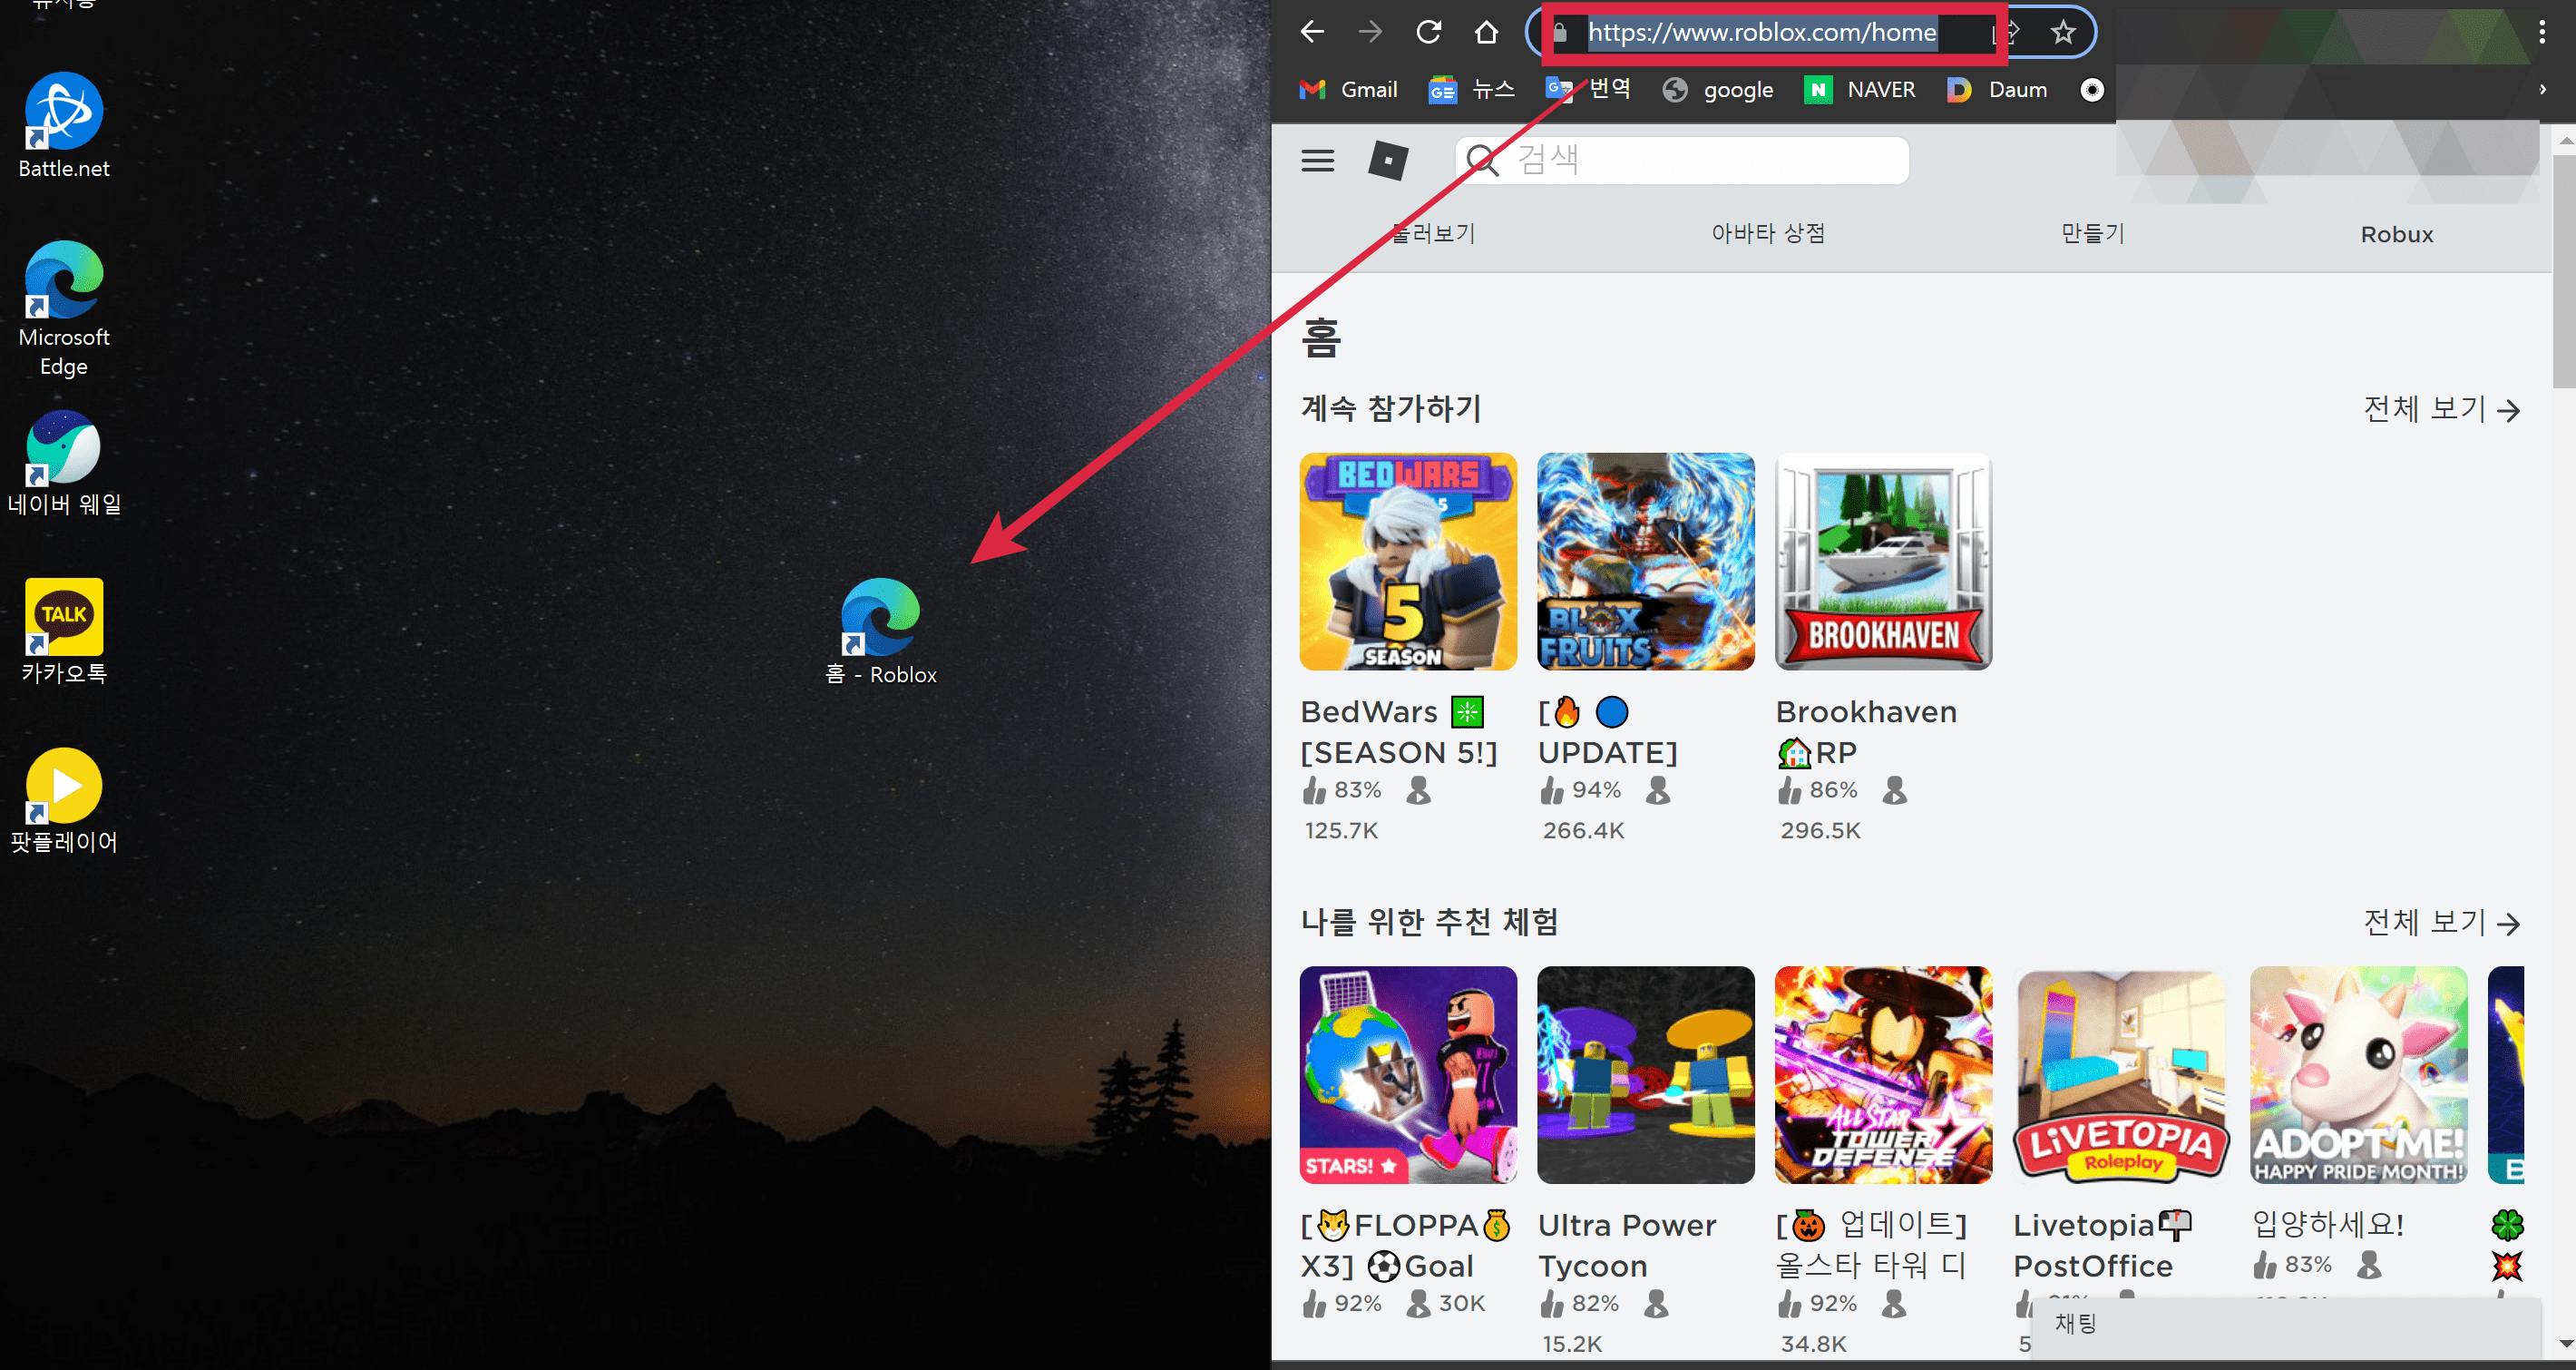The width and height of the screenshot is (2576, 1370).
Task: Click the Roblox logo icon
Action: point(1388,160)
